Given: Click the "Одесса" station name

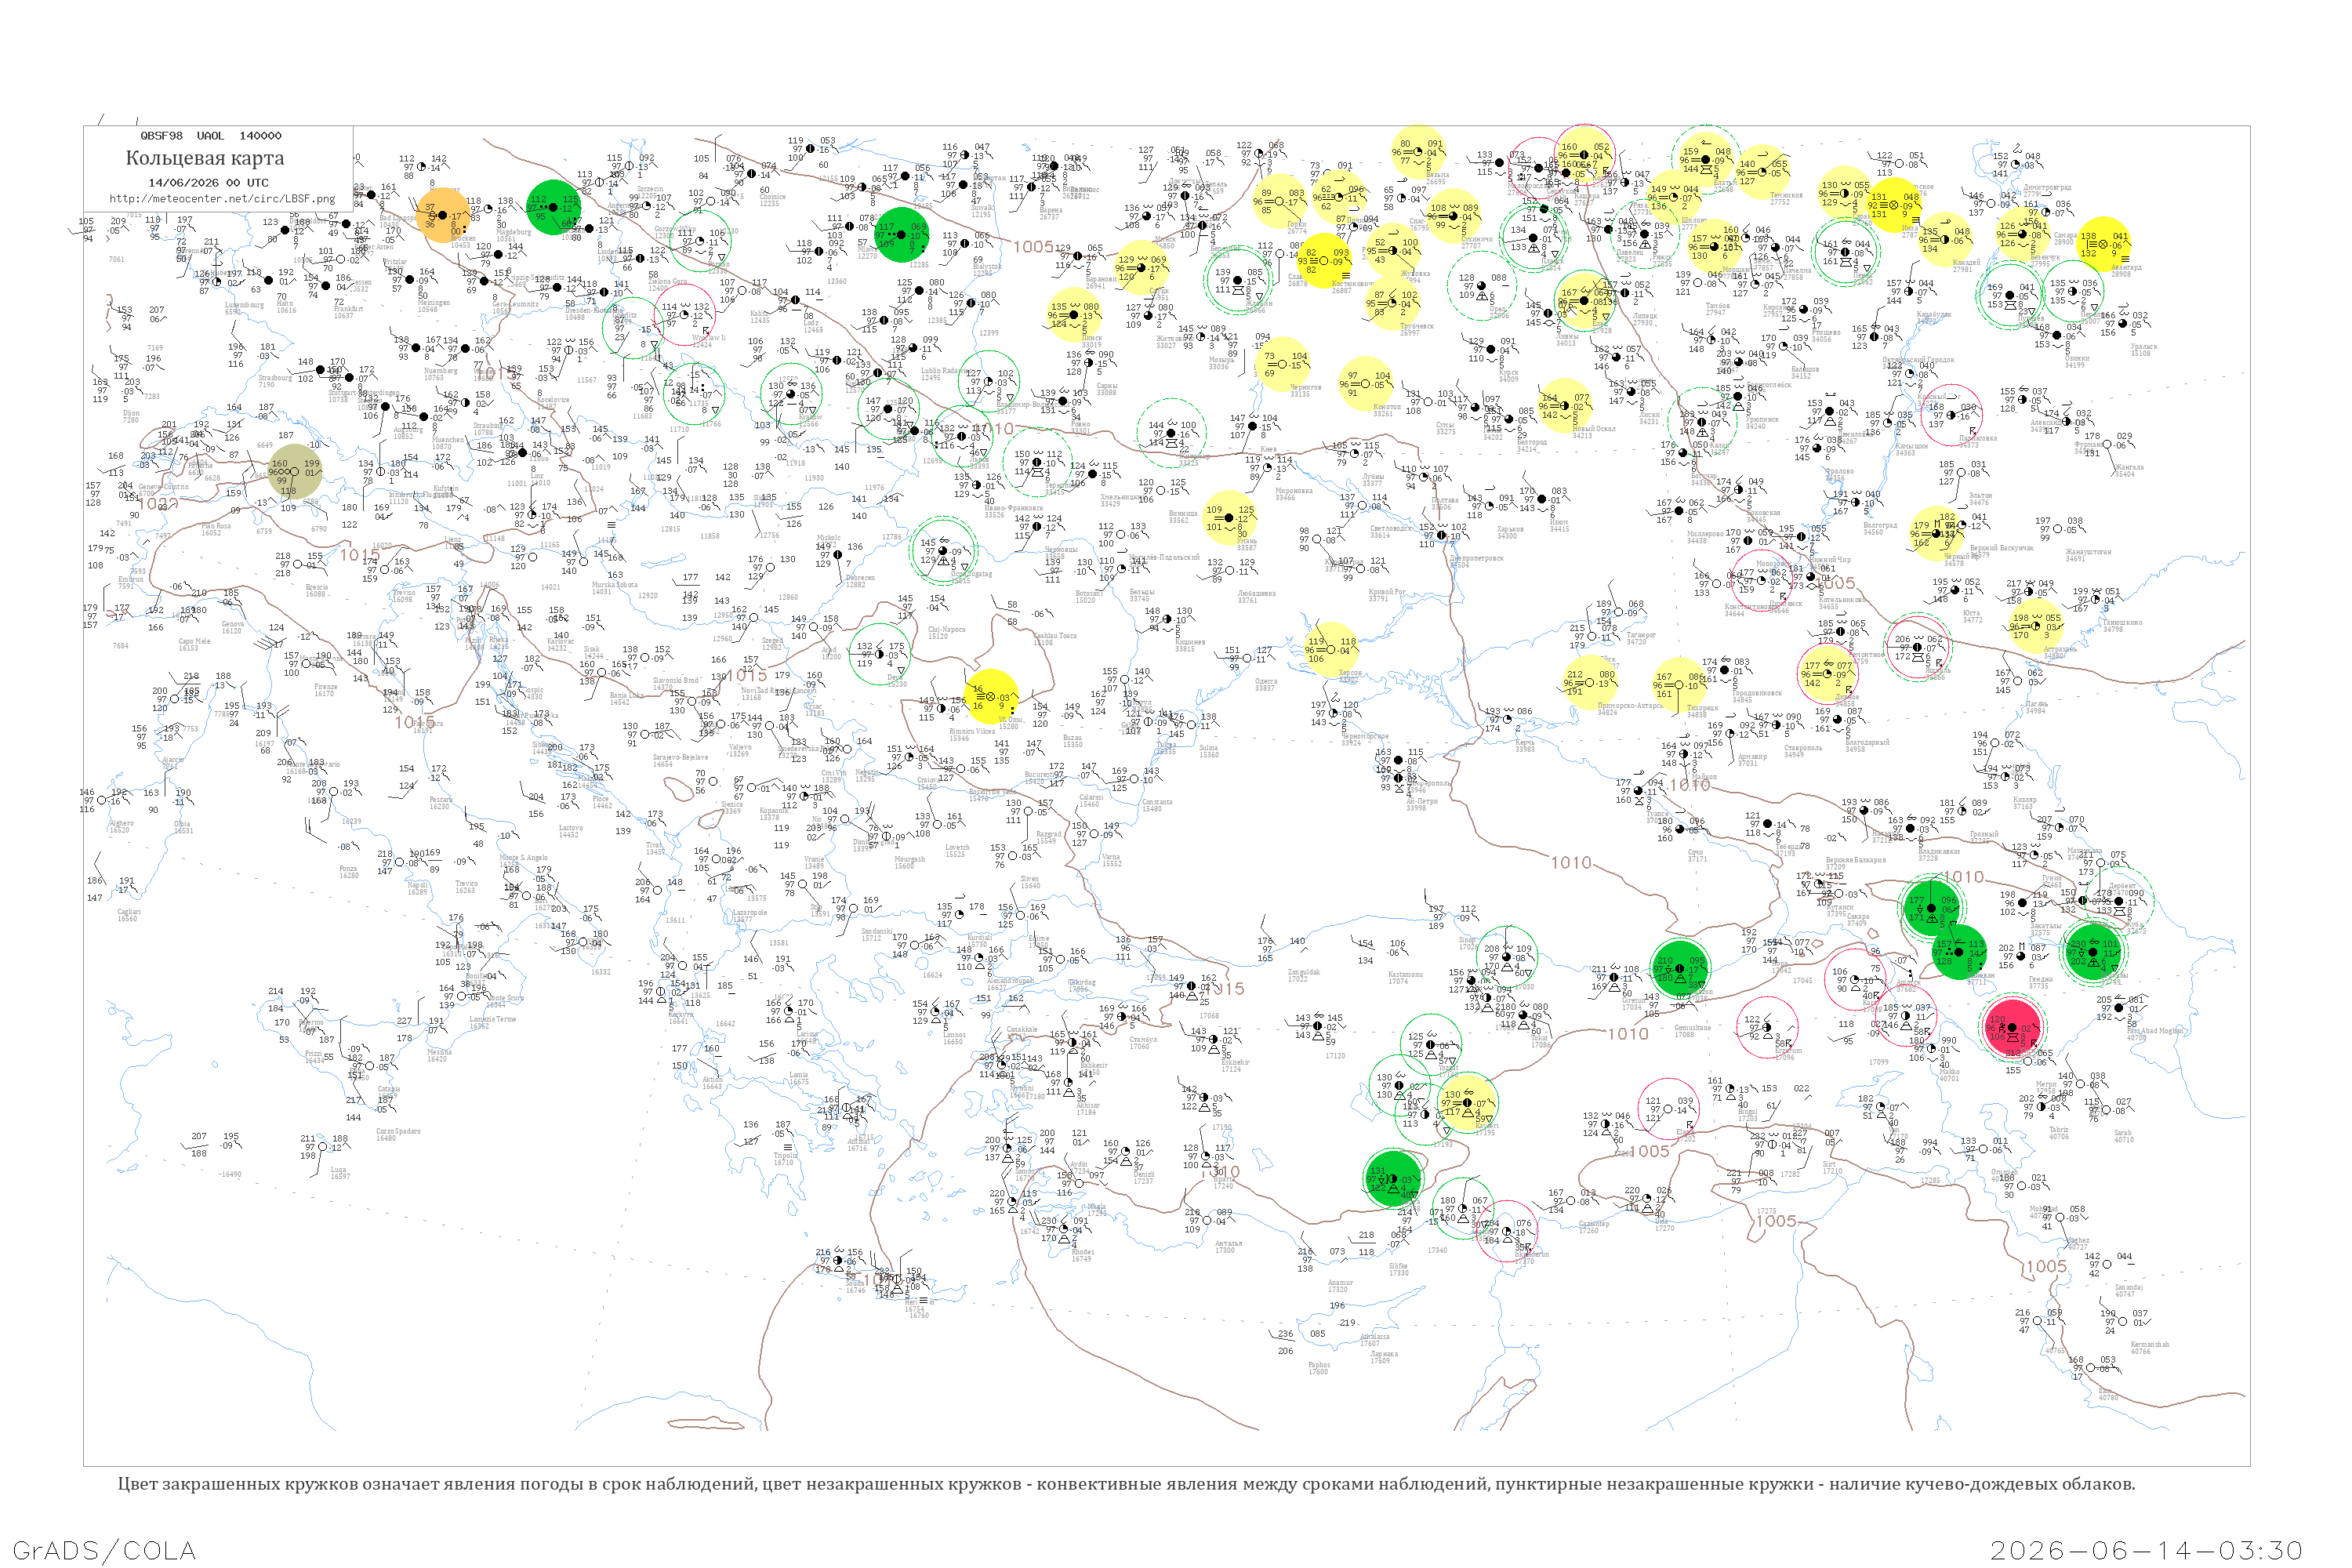Looking at the screenshot, I should pyautogui.click(x=1265, y=682).
